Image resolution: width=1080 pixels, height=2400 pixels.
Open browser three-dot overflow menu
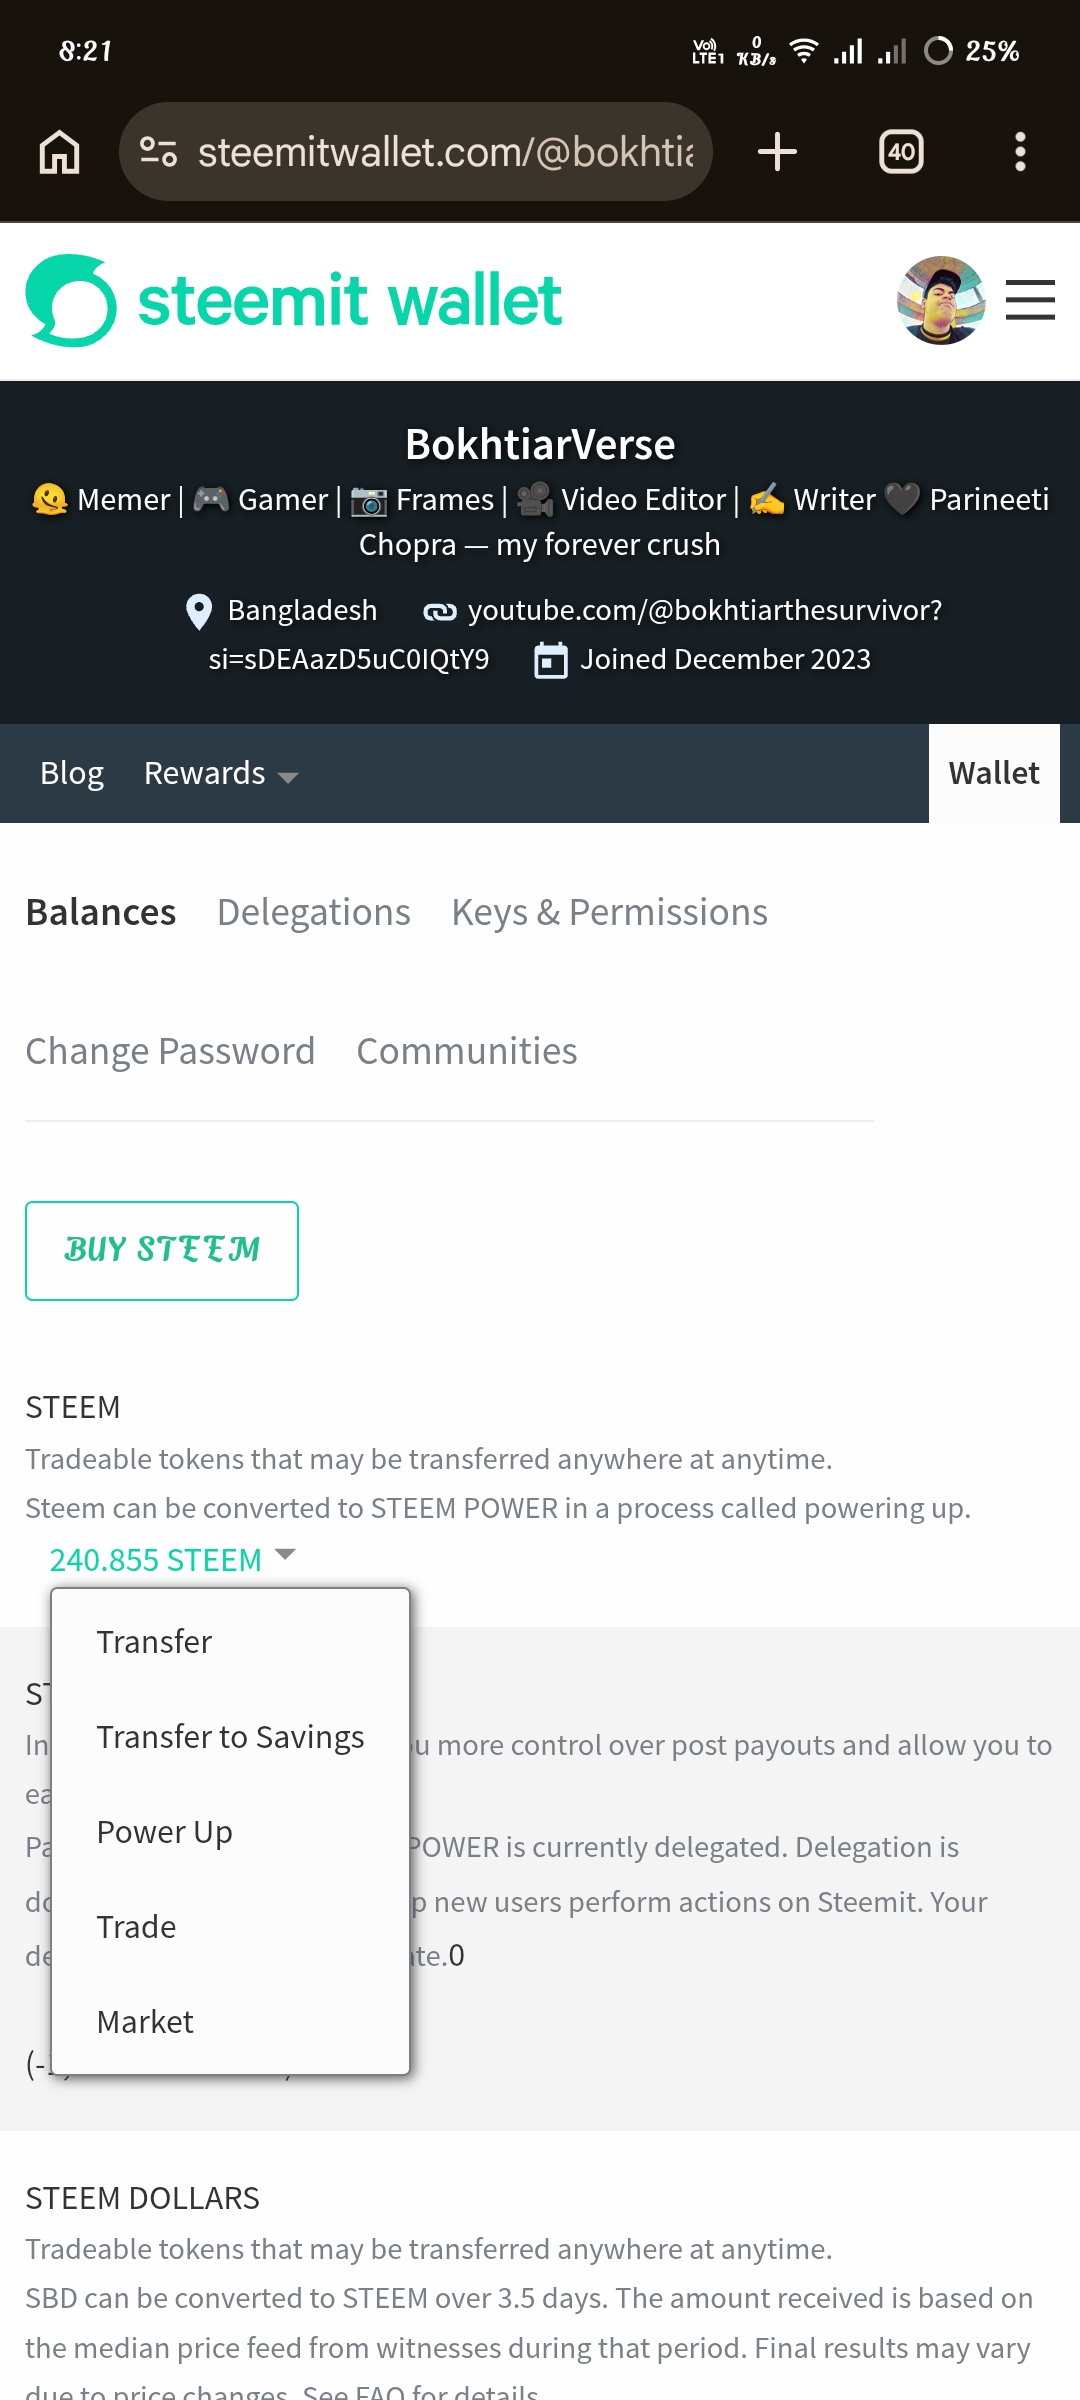pyautogui.click(x=1020, y=152)
